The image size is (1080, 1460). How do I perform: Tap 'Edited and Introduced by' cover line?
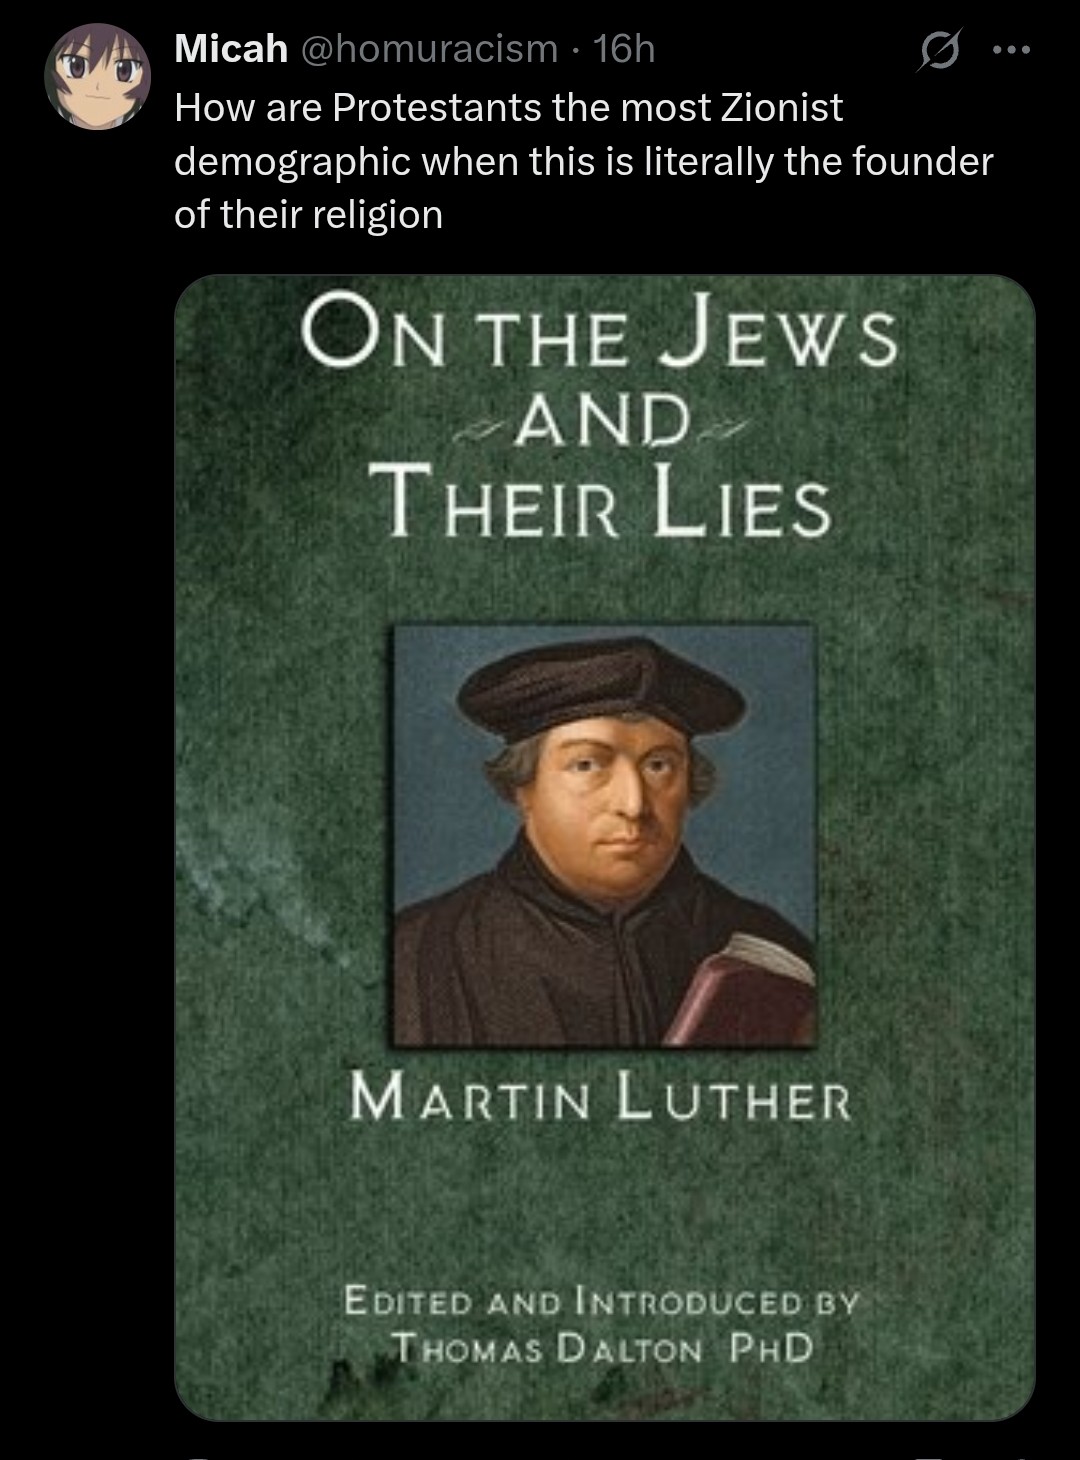click(x=602, y=1301)
